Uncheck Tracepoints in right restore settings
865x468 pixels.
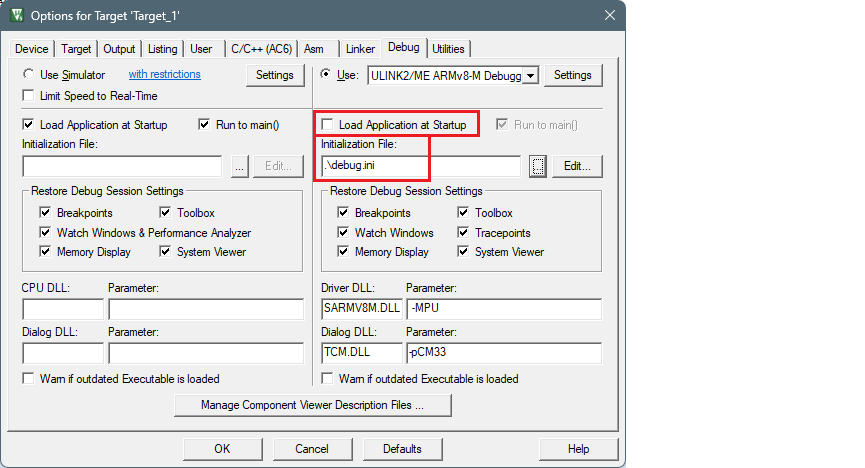(464, 232)
